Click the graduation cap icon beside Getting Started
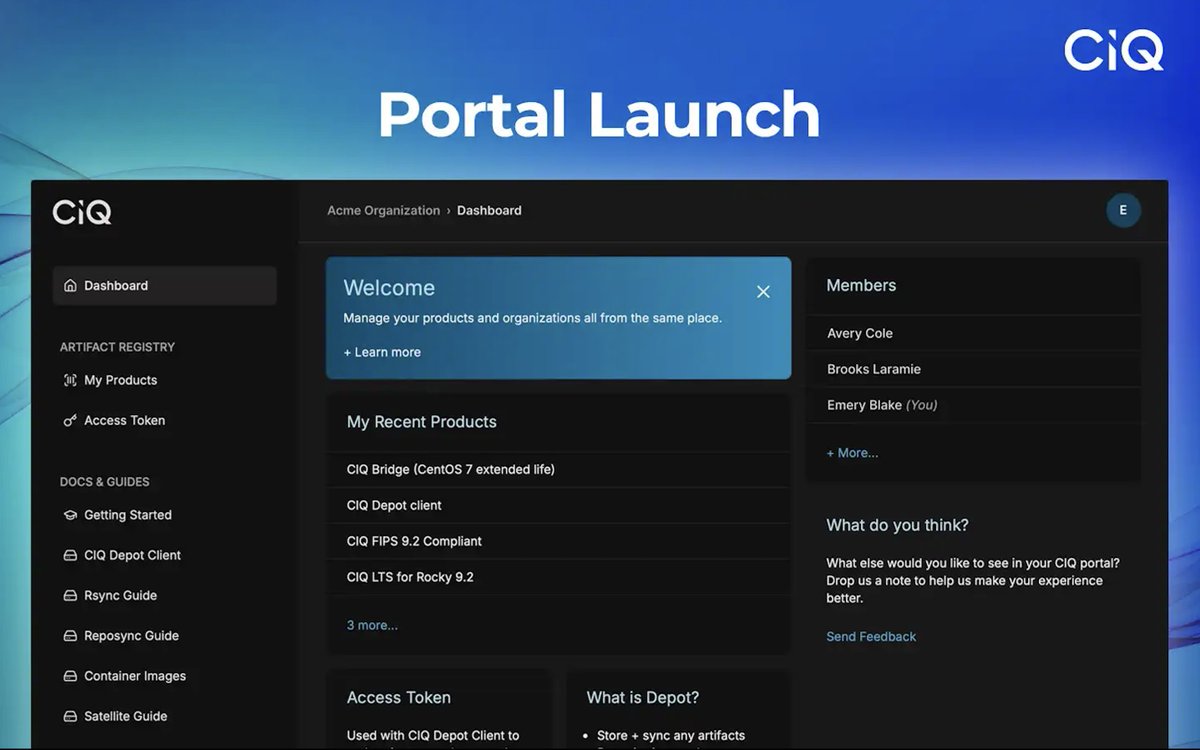The image size is (1200, 750). tap(70, 515)
